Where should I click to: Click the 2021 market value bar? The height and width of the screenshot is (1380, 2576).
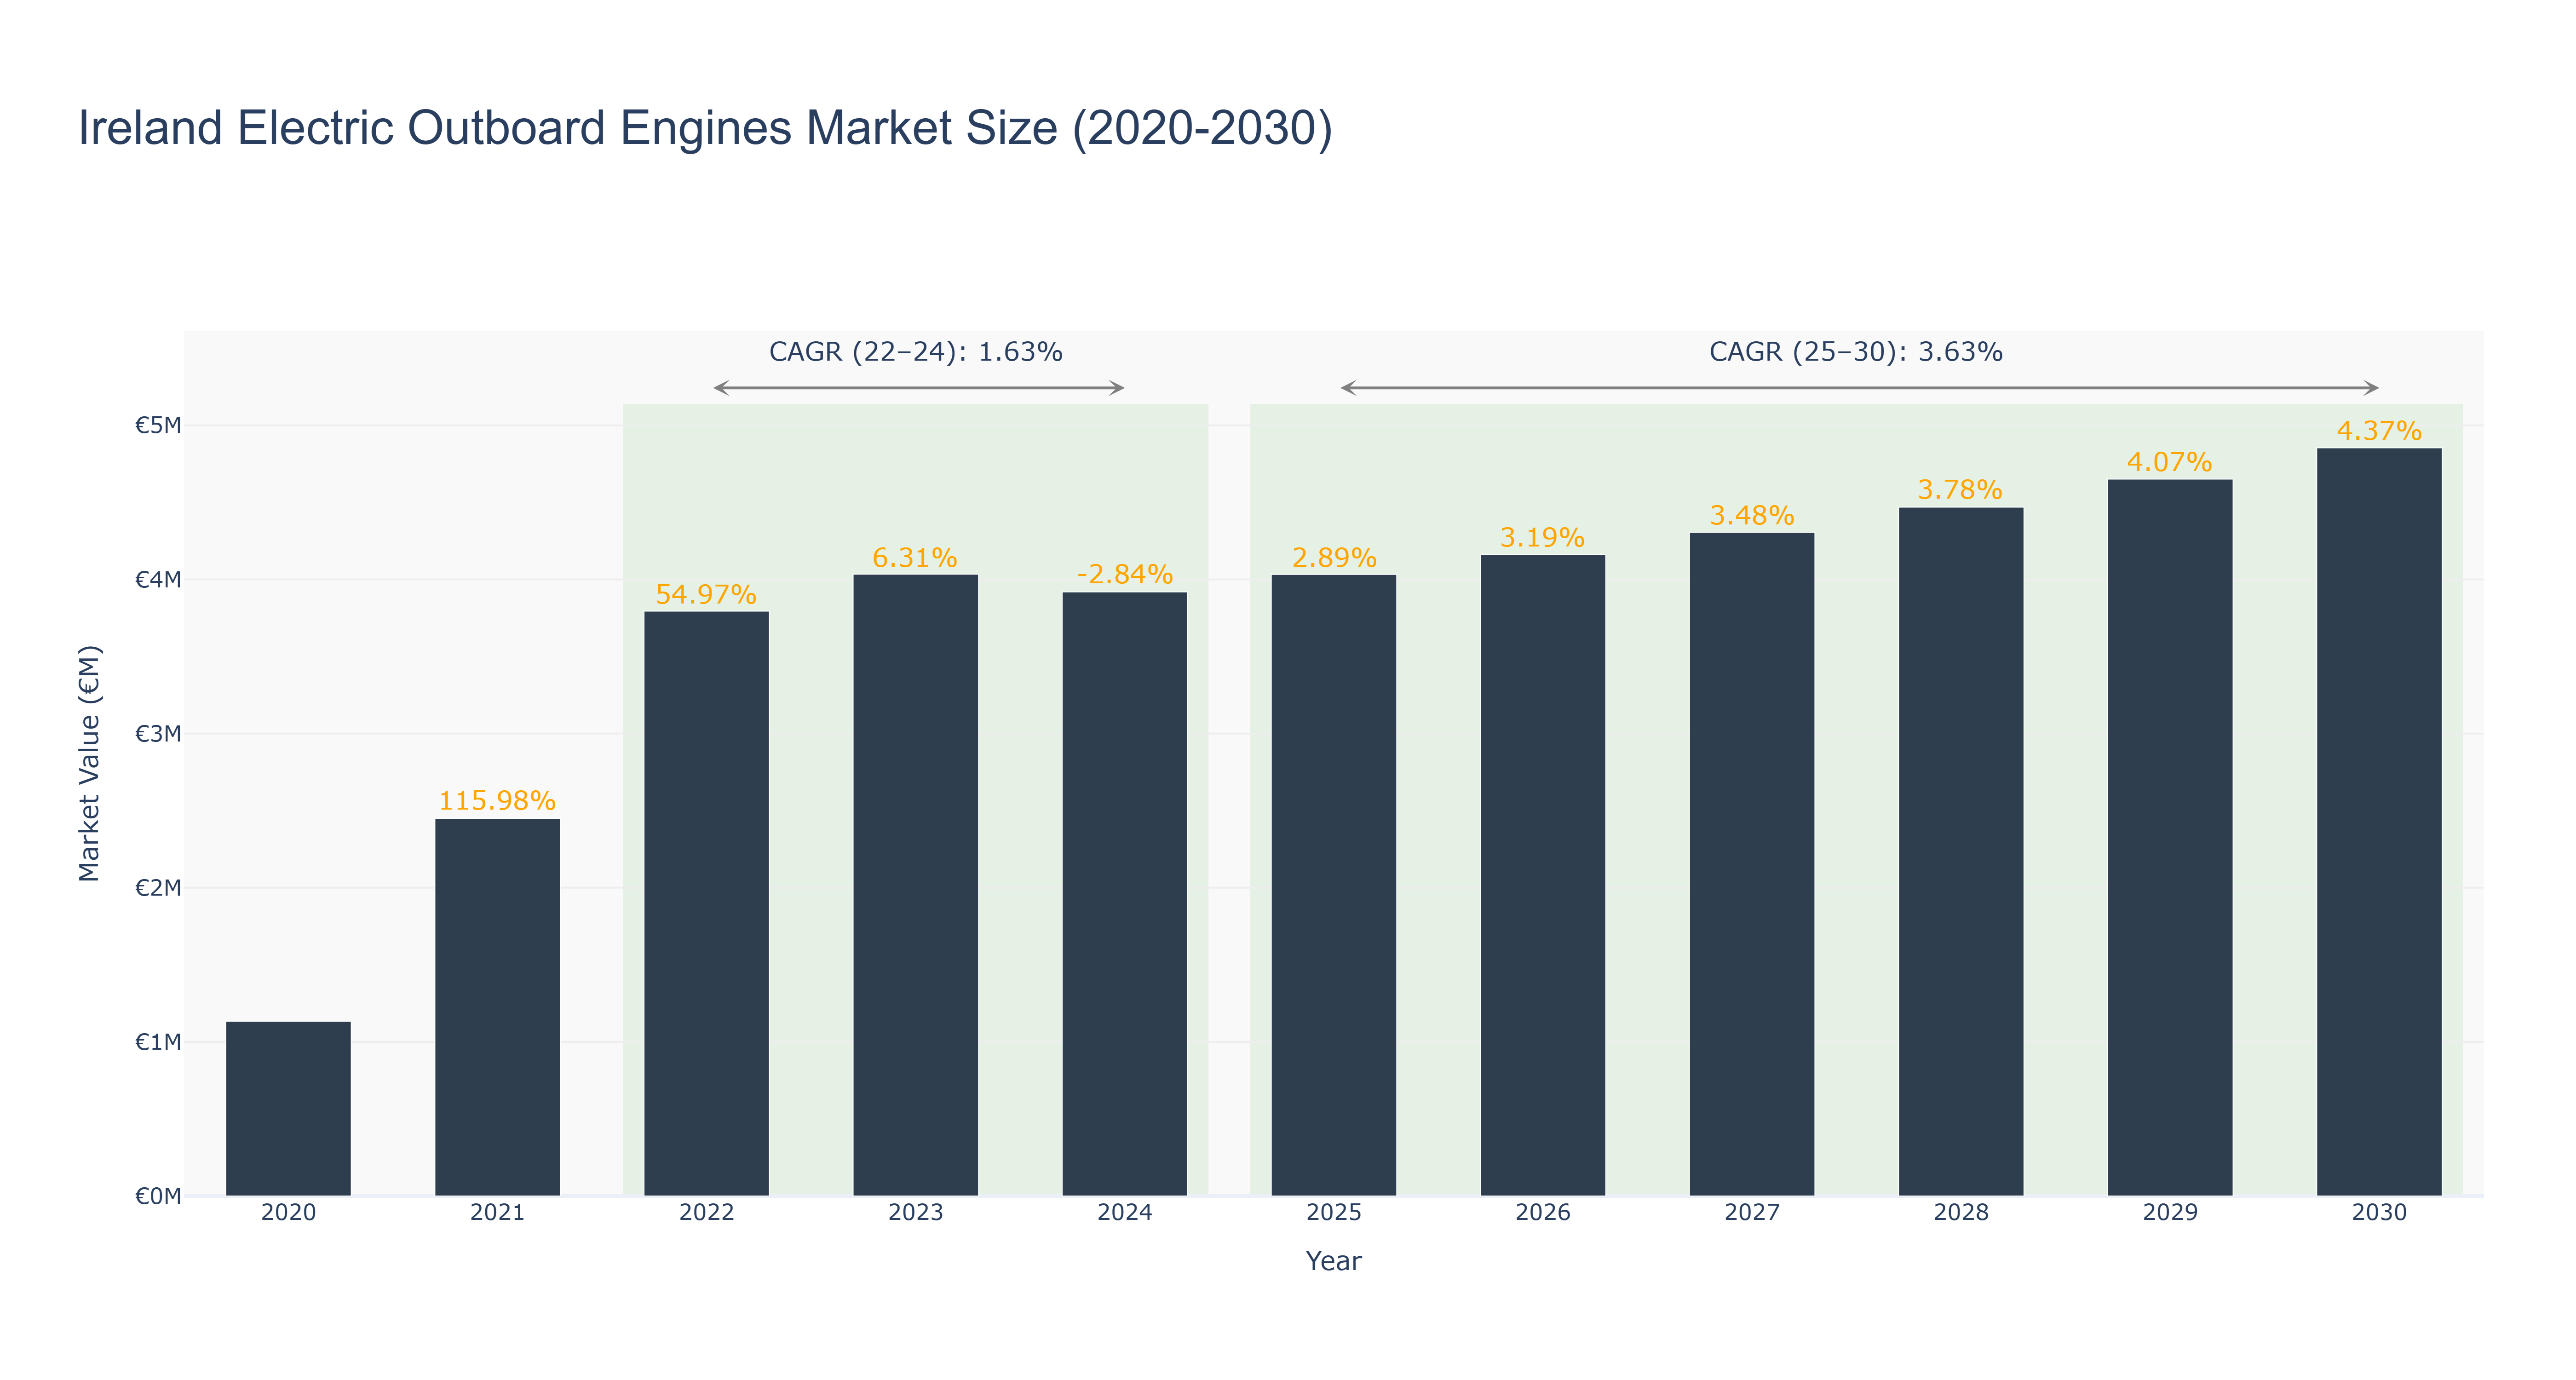point(497,1007)
